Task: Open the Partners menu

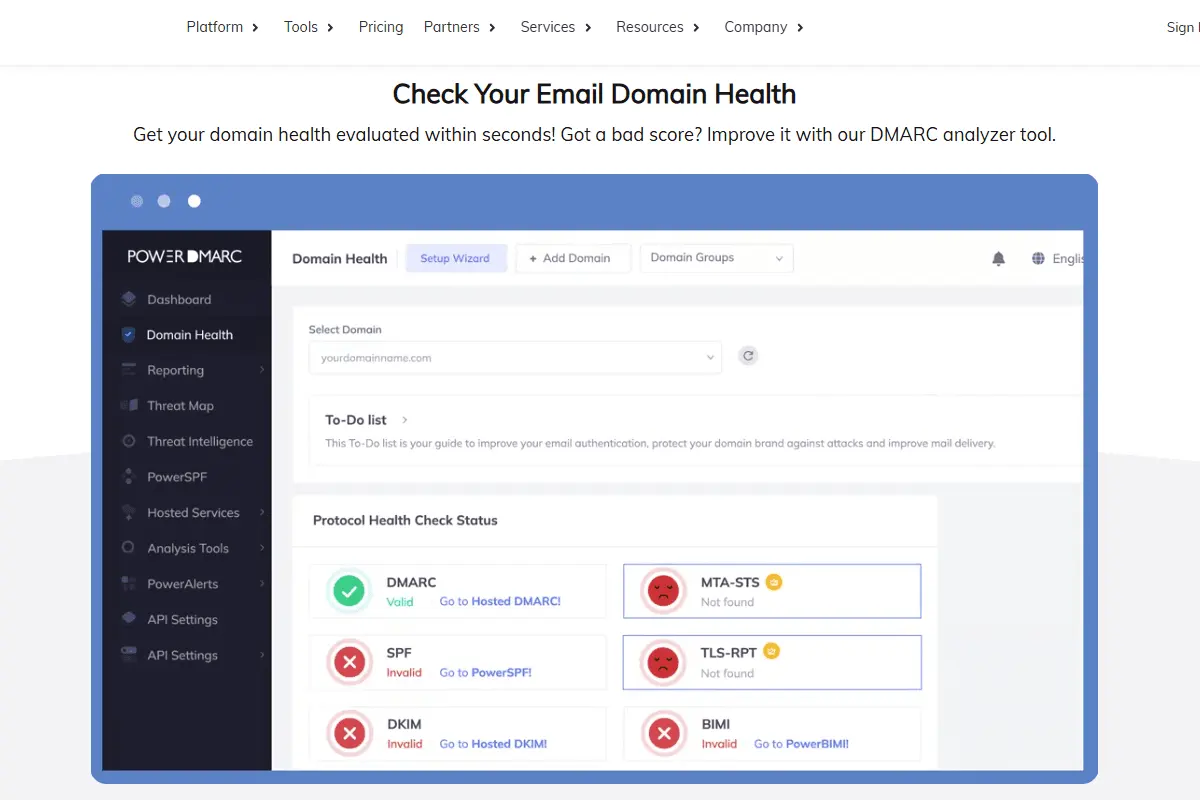Action: [460, 27]
